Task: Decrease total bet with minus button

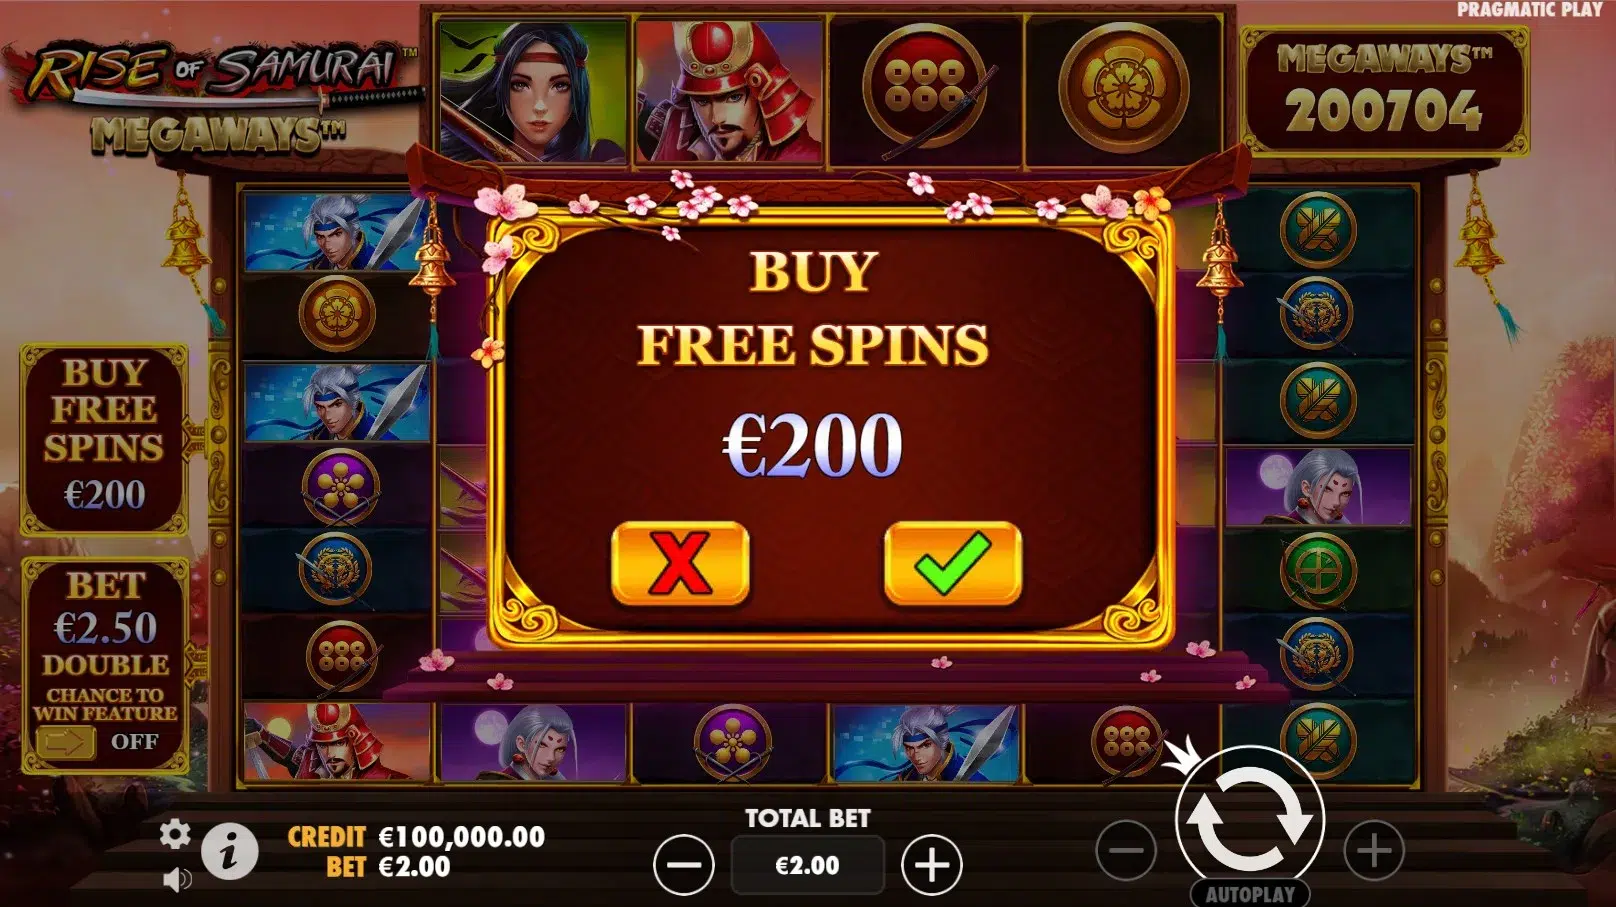Action: (684, 865)
